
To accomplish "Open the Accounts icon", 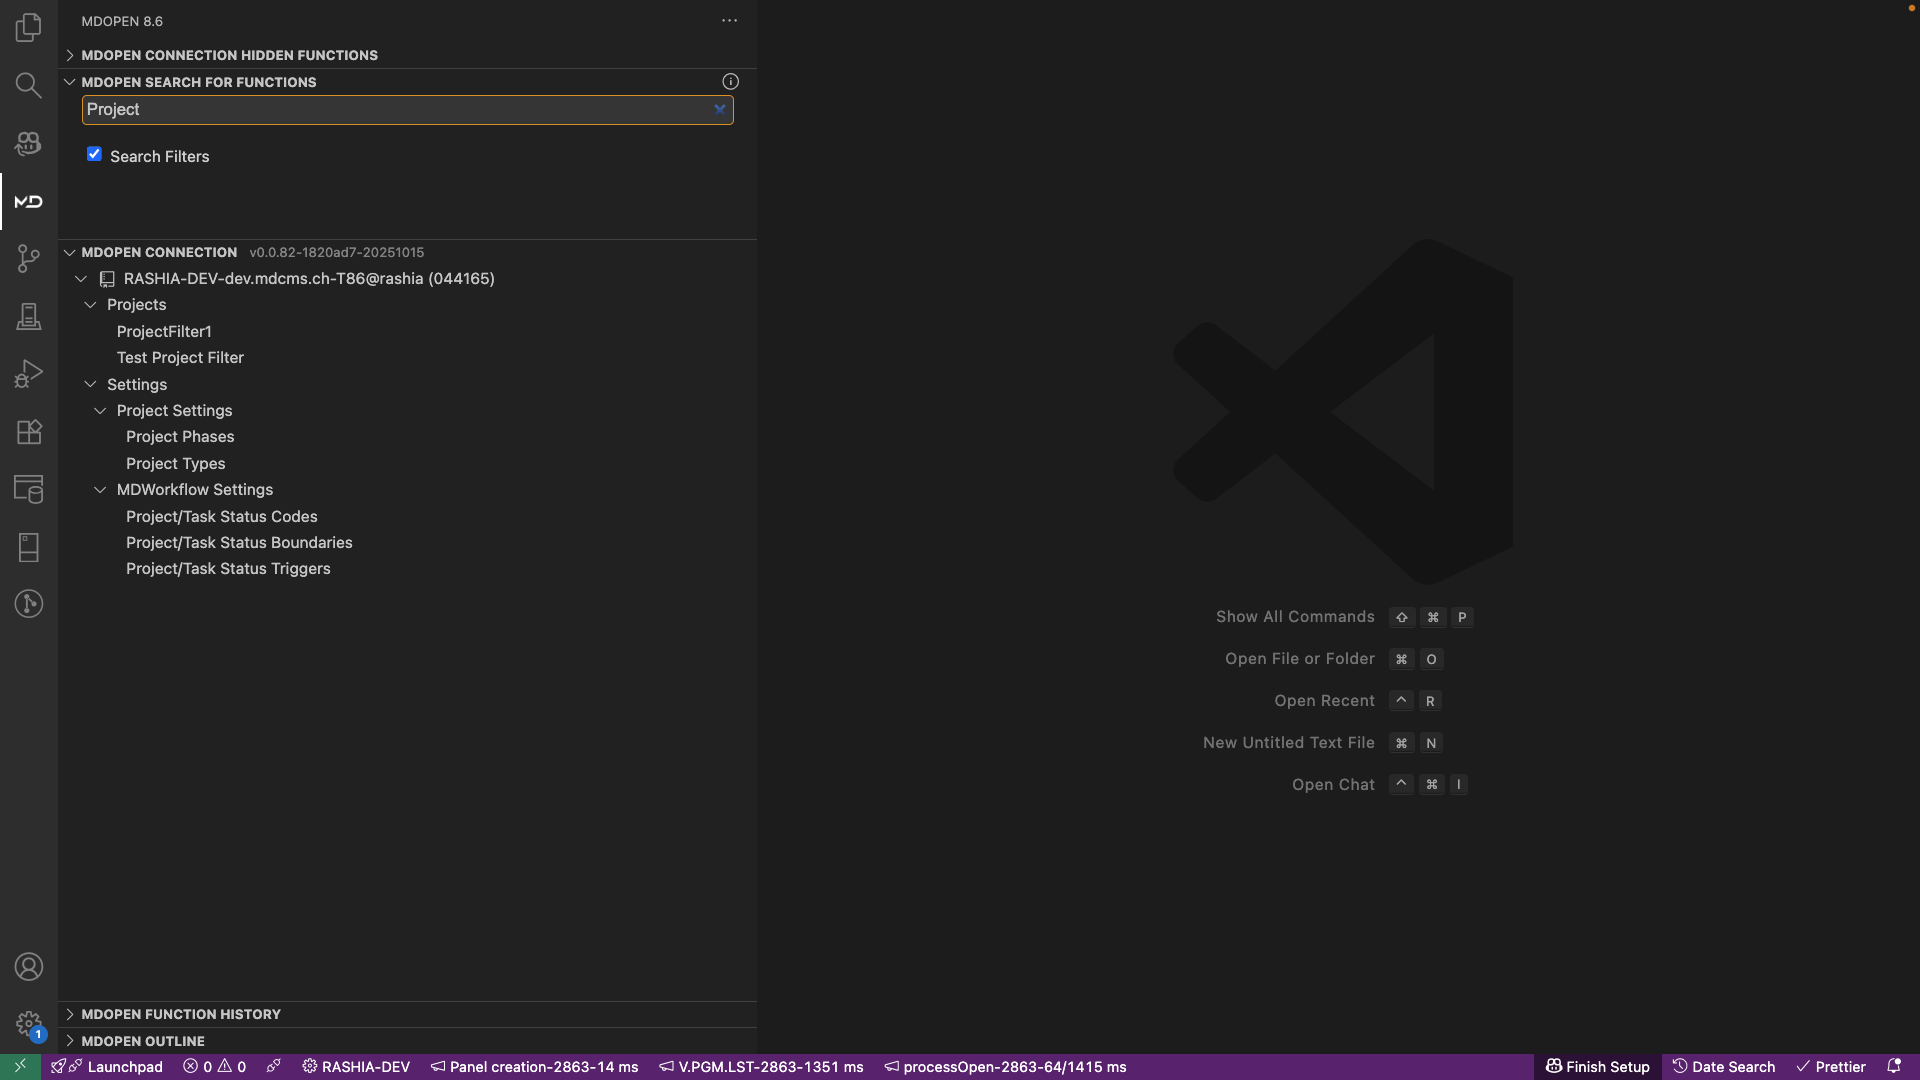I will pyautogui.click(x=28, y=967).
